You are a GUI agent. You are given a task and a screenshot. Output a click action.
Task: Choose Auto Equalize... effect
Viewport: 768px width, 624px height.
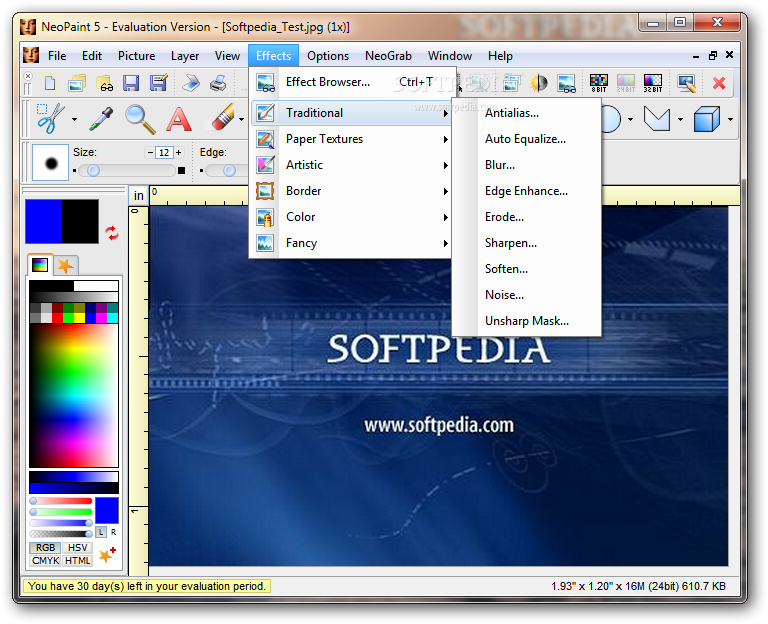pos(527,139)
